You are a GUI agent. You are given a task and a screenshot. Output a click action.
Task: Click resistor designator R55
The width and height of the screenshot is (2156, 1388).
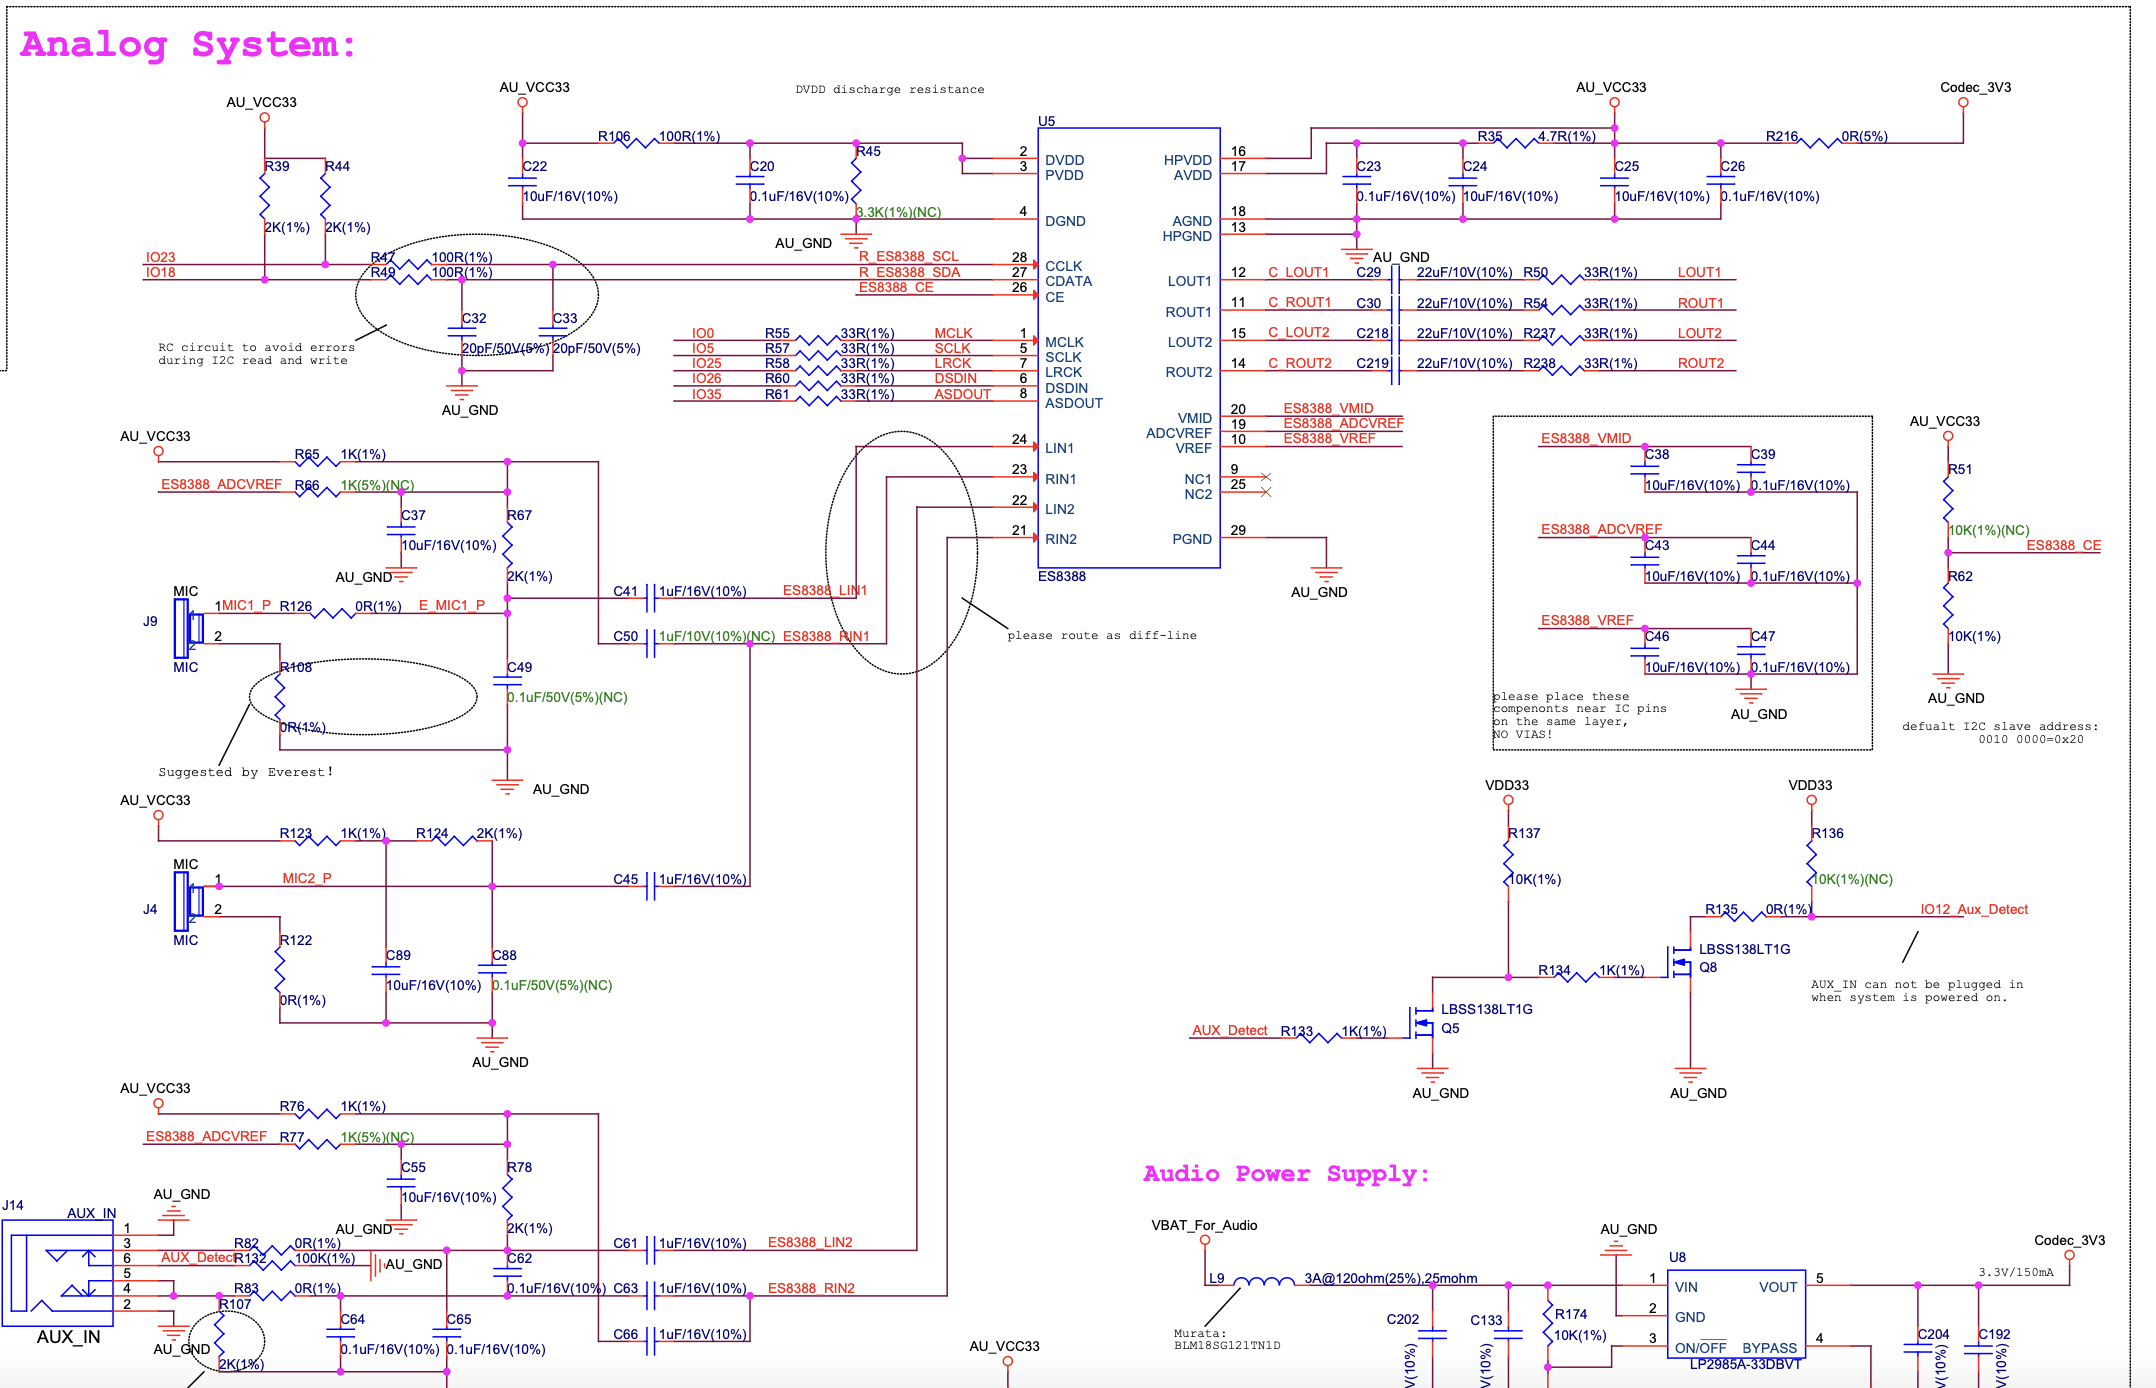pos(777,333)
